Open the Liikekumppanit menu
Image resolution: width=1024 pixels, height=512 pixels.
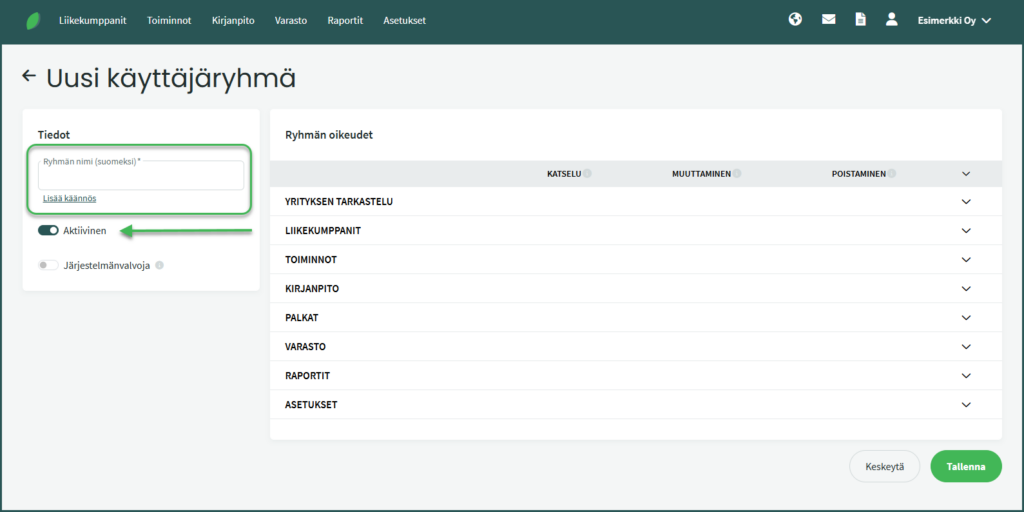tap(93, 20)
